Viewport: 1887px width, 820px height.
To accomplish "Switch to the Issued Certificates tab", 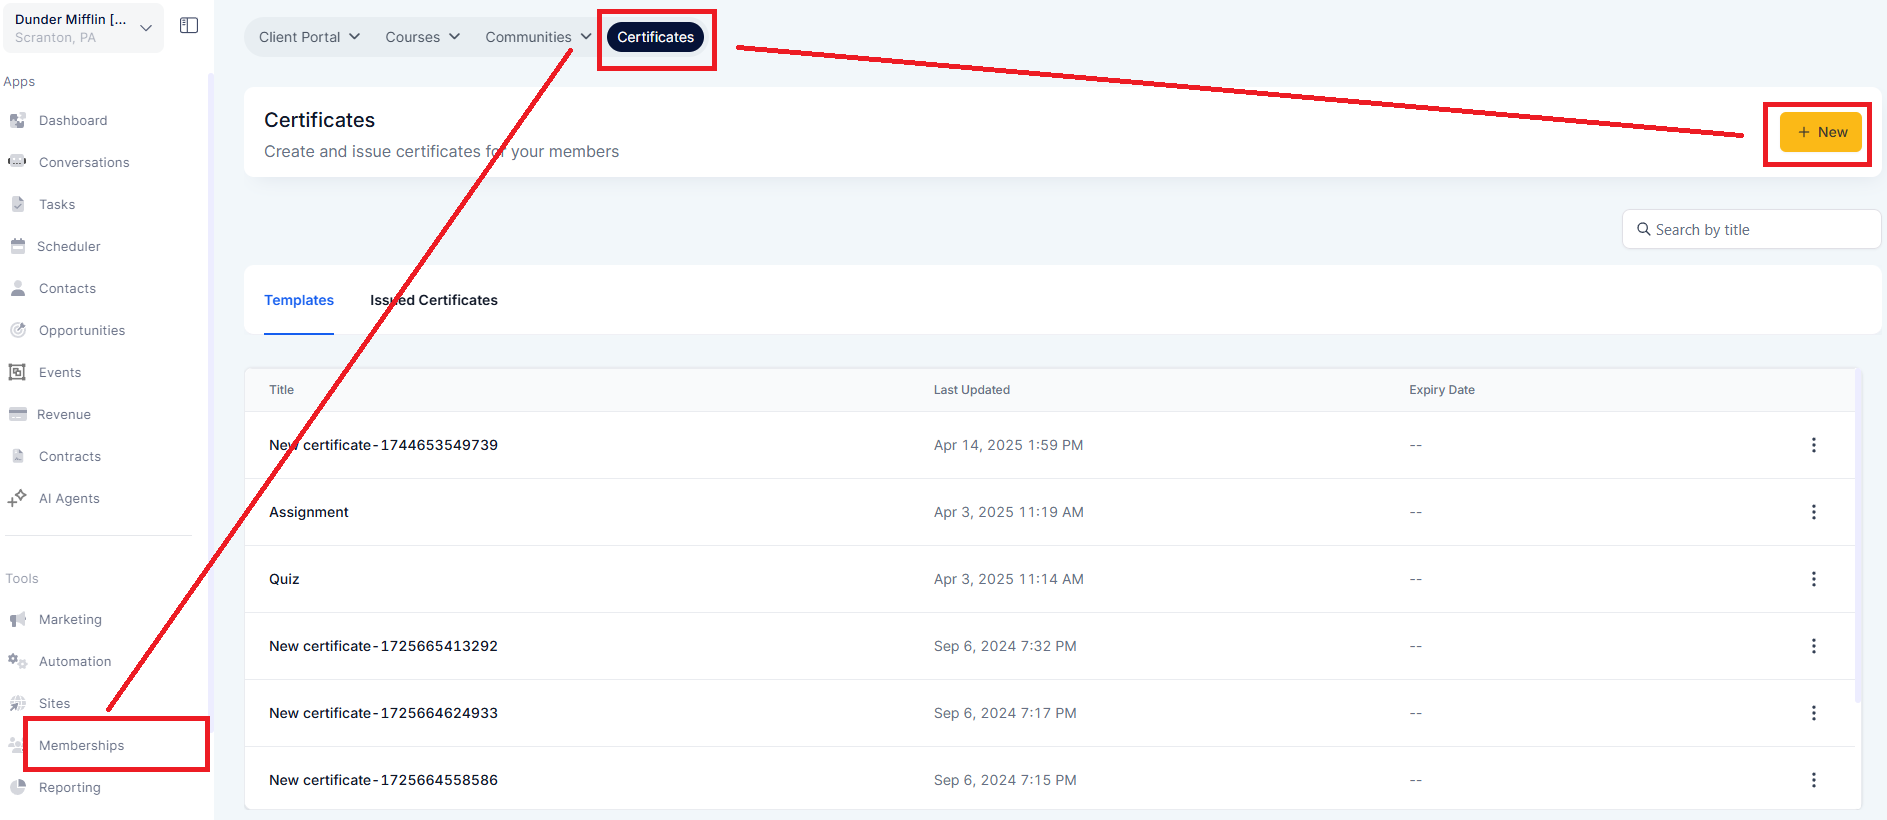I will coord(434,300).
